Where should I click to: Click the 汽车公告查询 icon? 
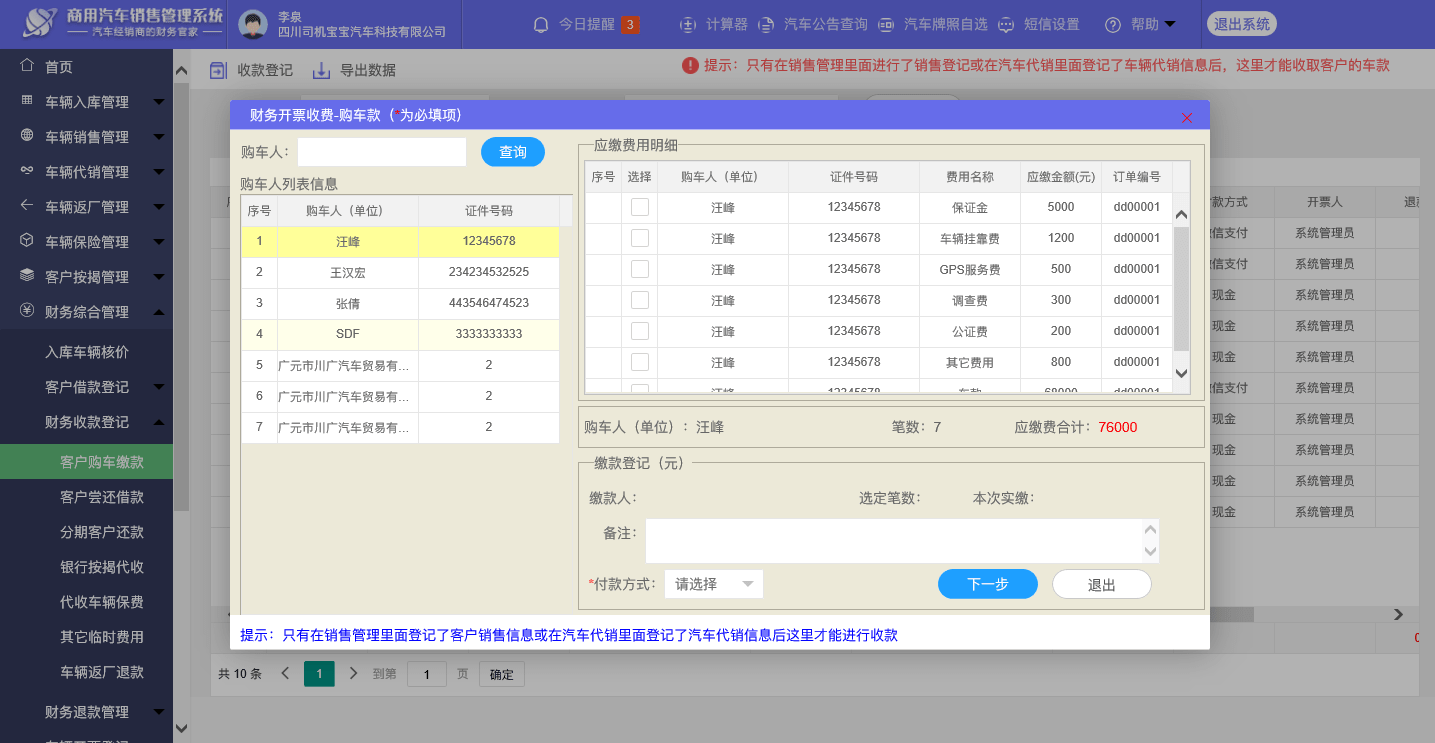click(766, 24)
